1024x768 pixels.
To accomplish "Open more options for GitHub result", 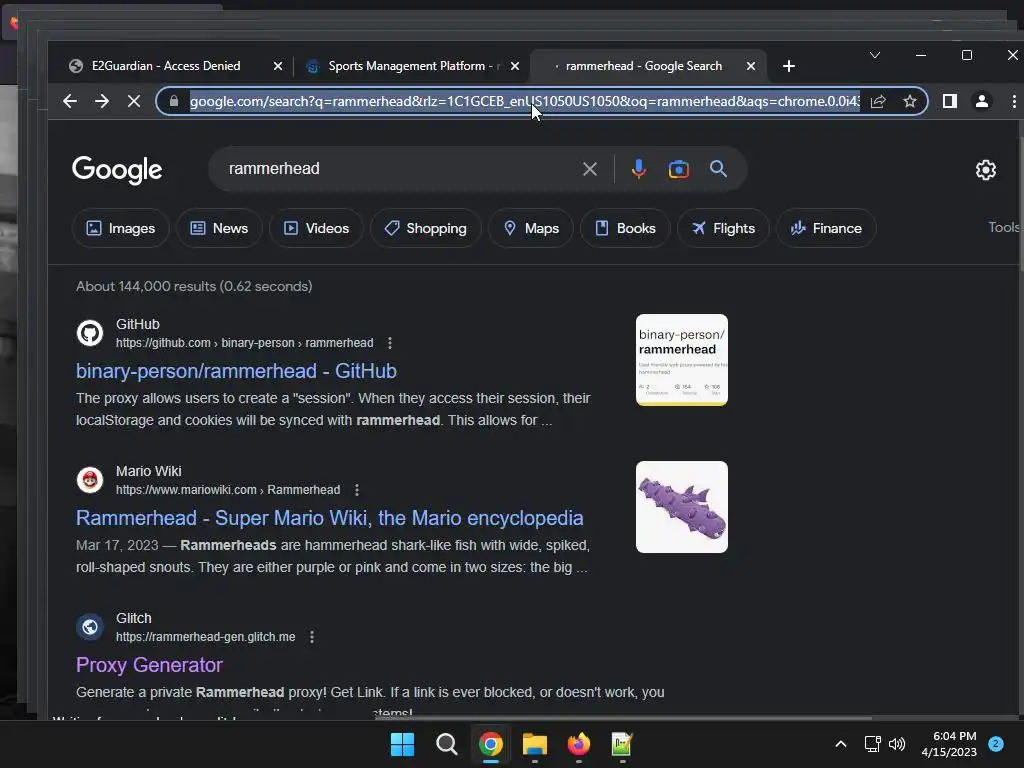I will (390, 343).
